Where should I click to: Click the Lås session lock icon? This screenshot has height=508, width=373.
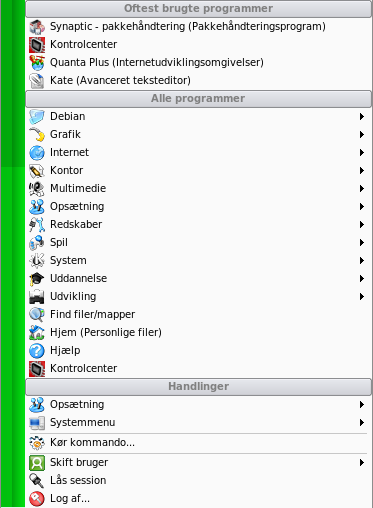(x=37, y=481)
